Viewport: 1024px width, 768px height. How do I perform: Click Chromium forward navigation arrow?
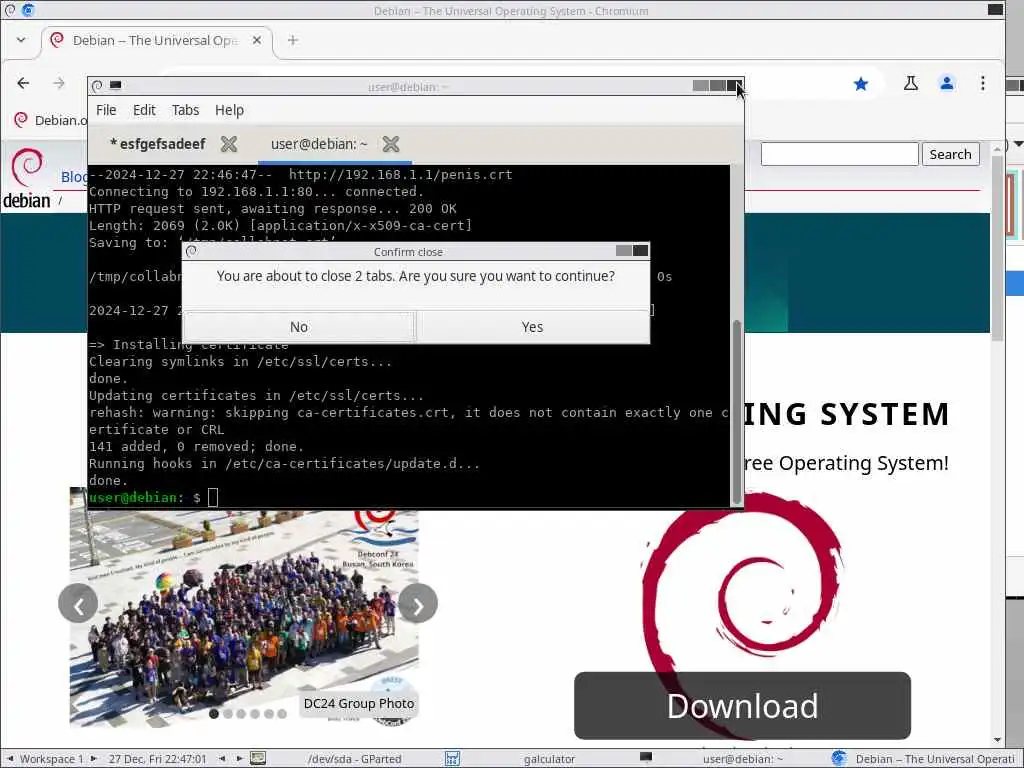59,83
